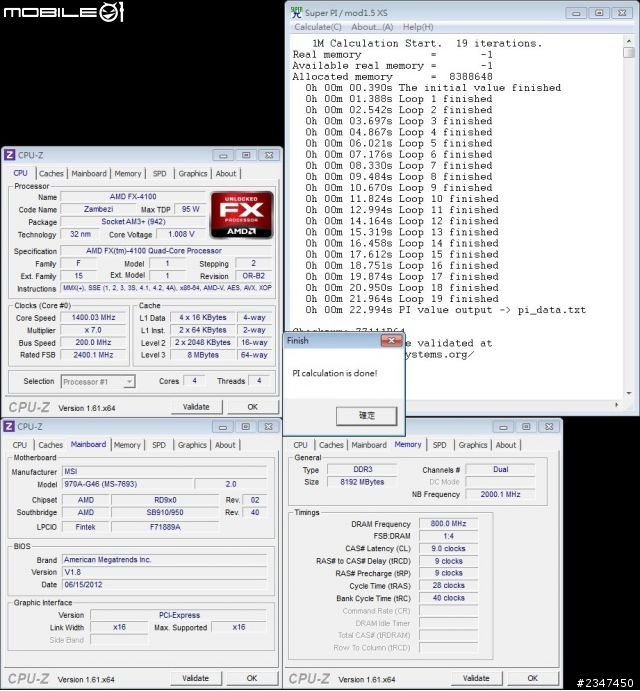Click the Core Voltage value 1.008 V

coord(181,234)
